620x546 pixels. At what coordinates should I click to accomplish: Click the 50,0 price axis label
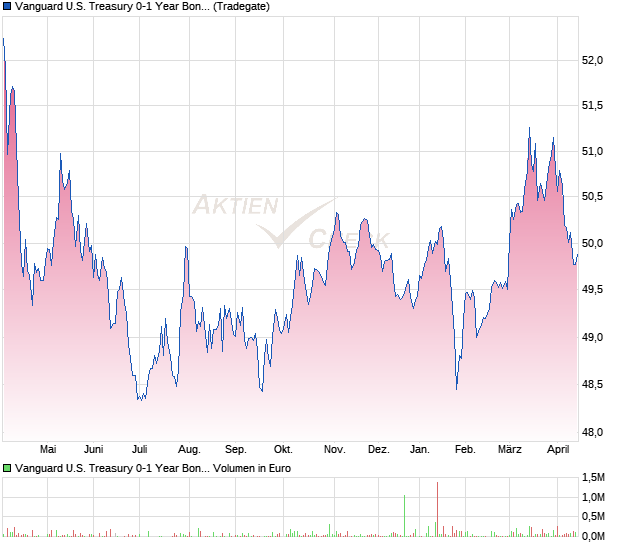[593, 244]
